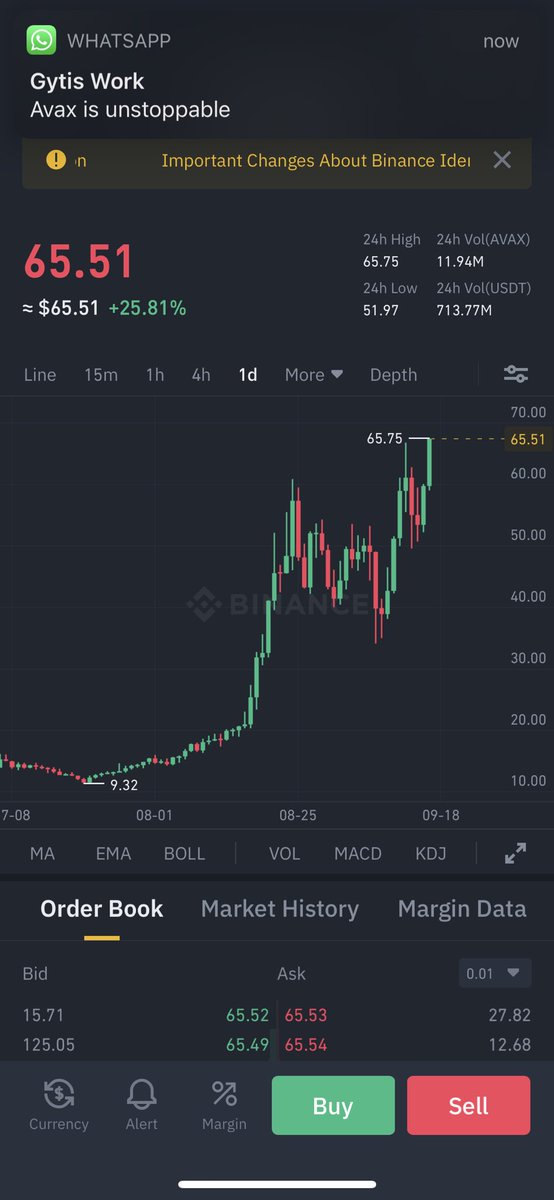Tap the 24h Vol(USDT) 713.77M value

coord(464,311)
